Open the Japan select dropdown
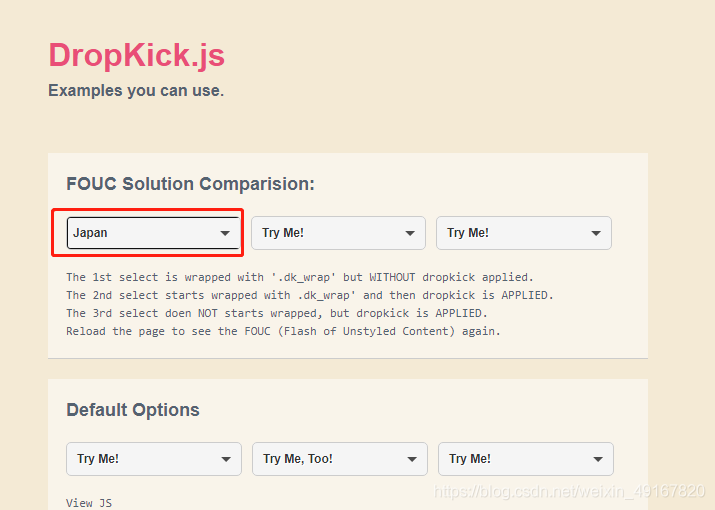The height and width of the screenshot is (510, 715). 153,233
